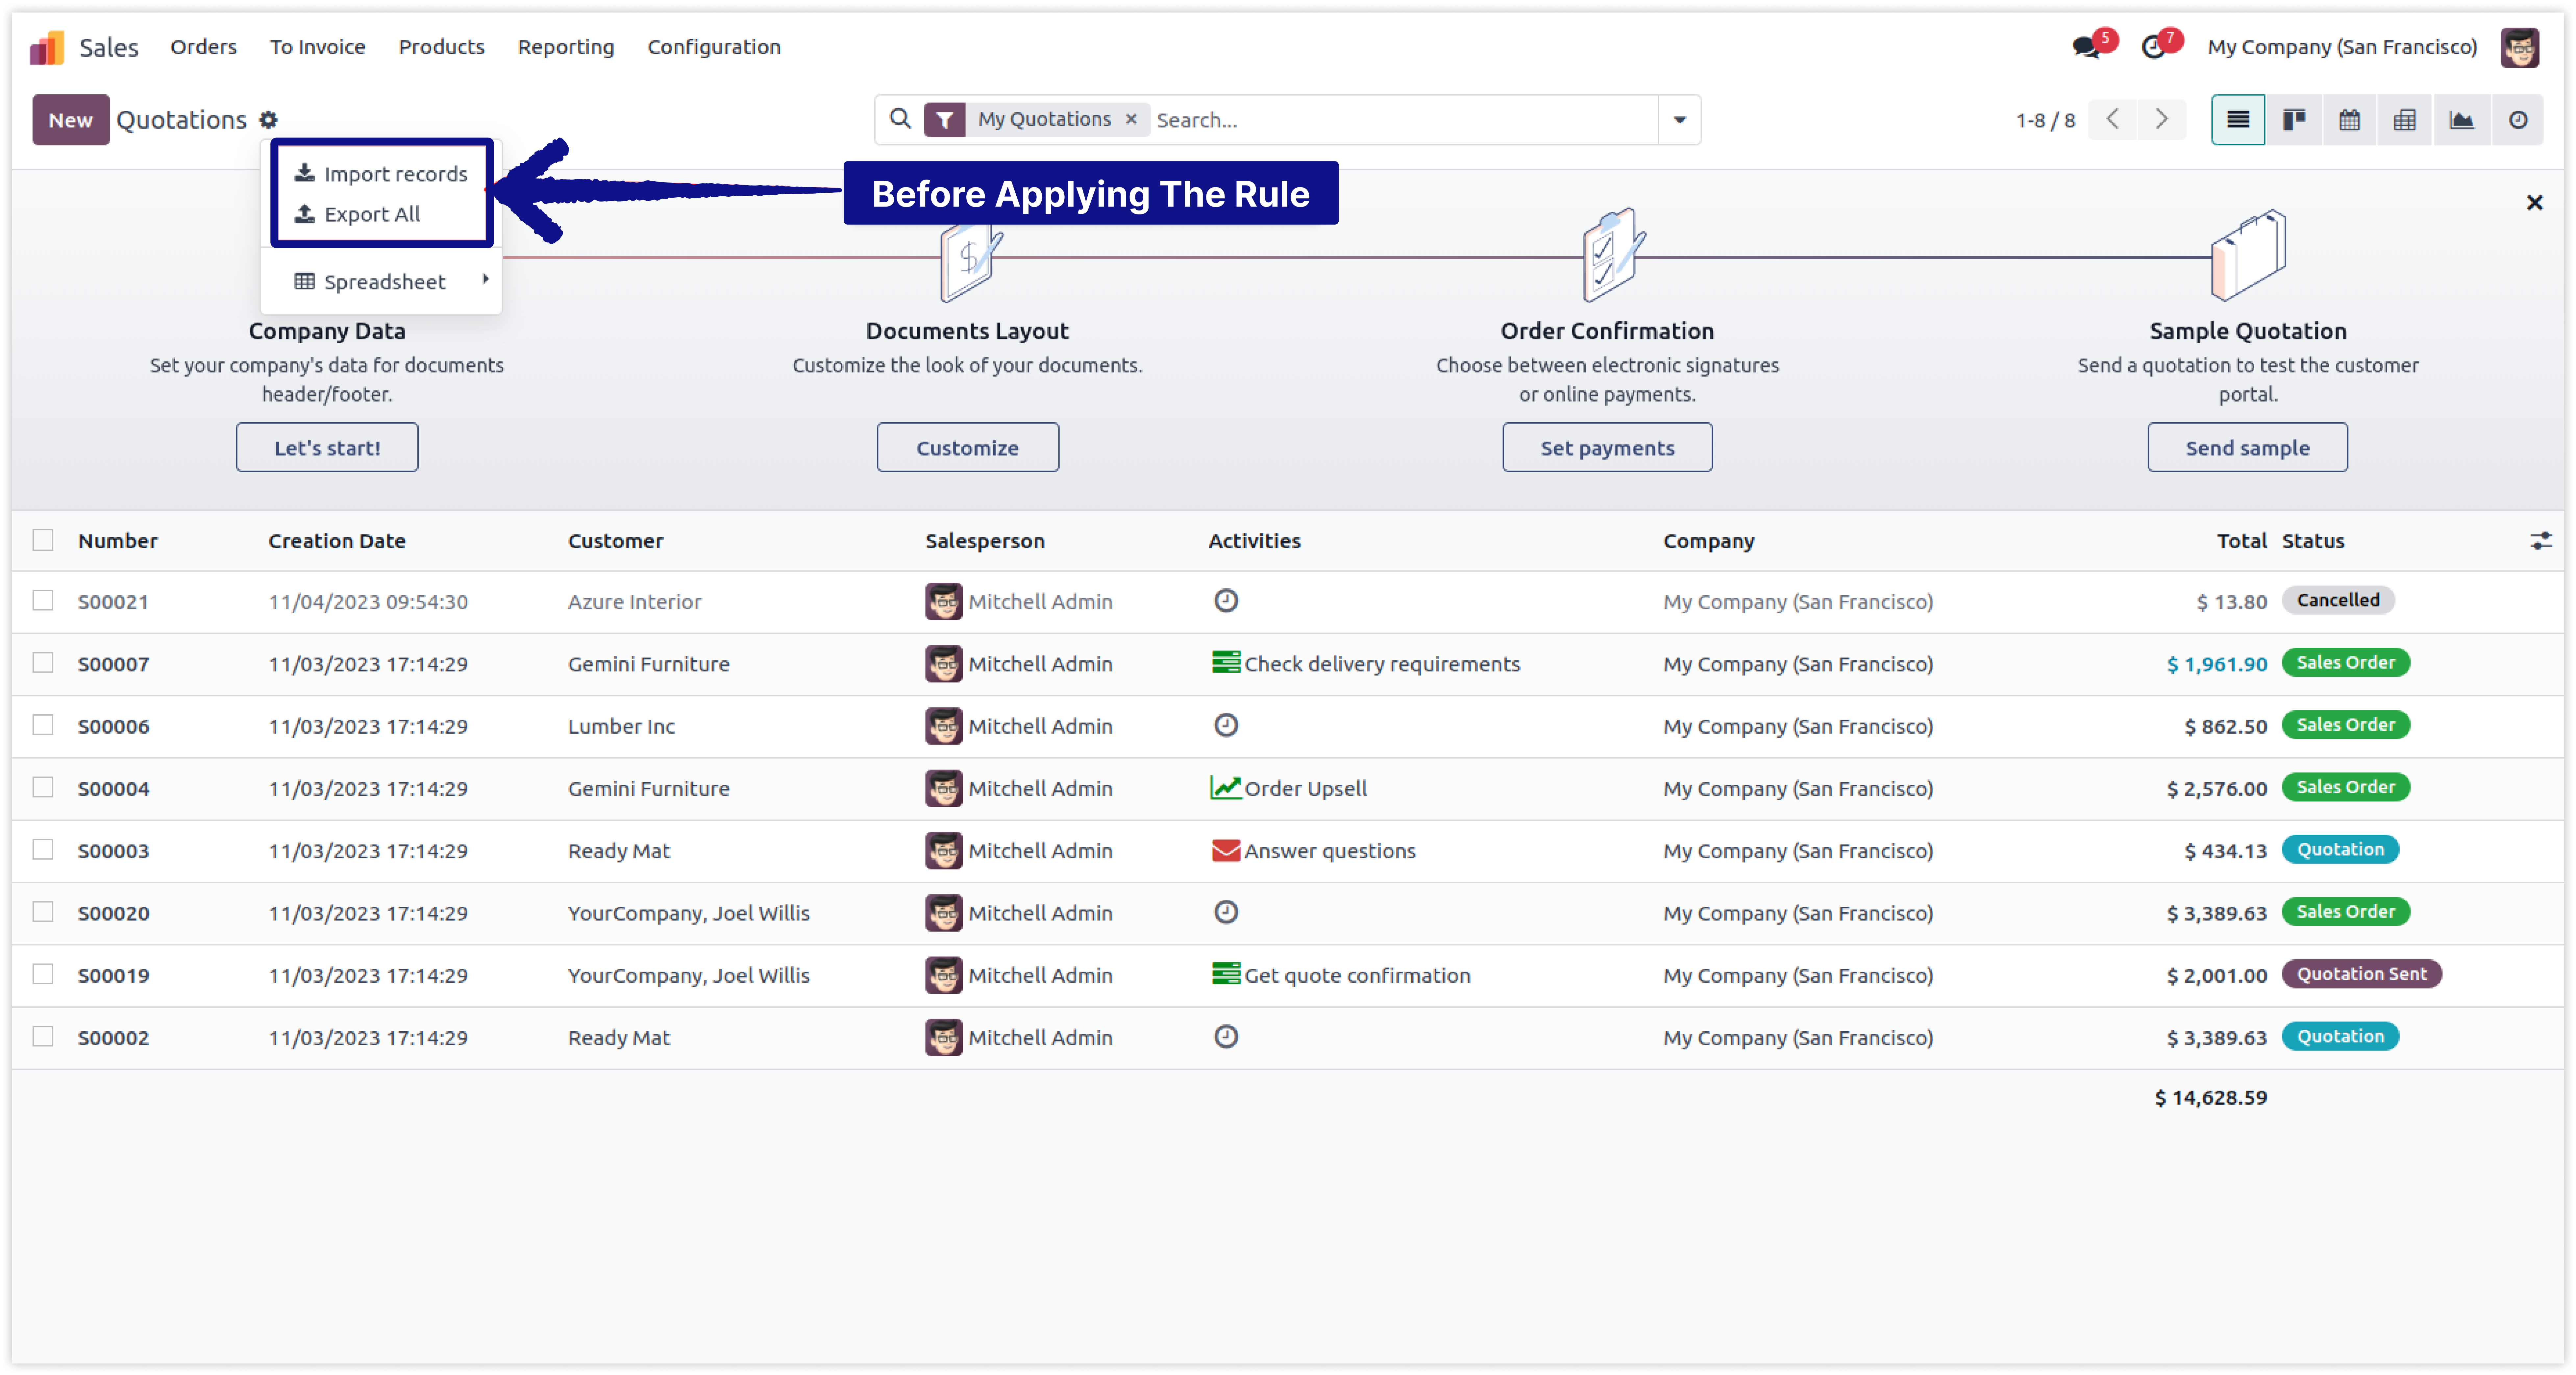
Task: Click activity clock for S00002
Action: pos(1226,1036)
